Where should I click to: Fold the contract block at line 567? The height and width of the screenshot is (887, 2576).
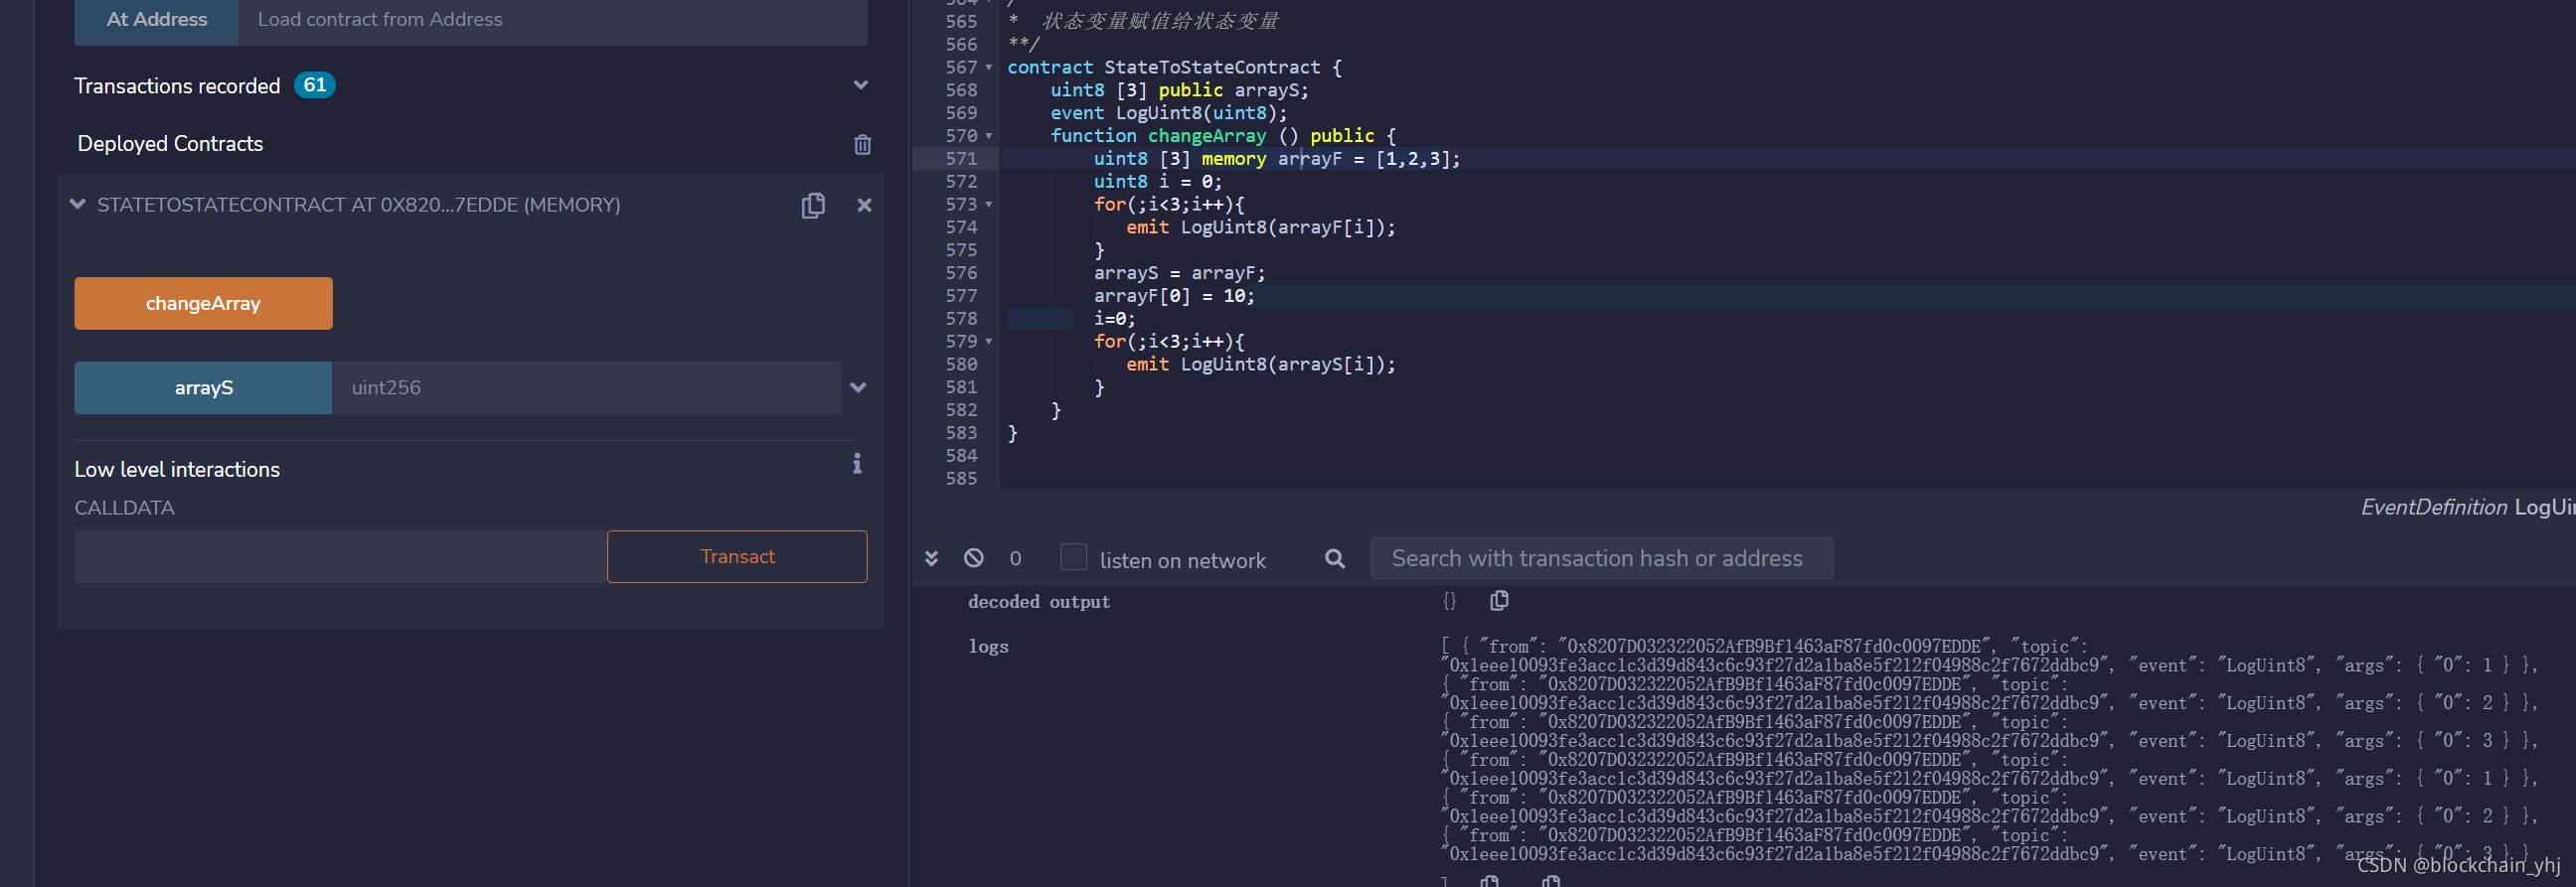coord(989,68)
